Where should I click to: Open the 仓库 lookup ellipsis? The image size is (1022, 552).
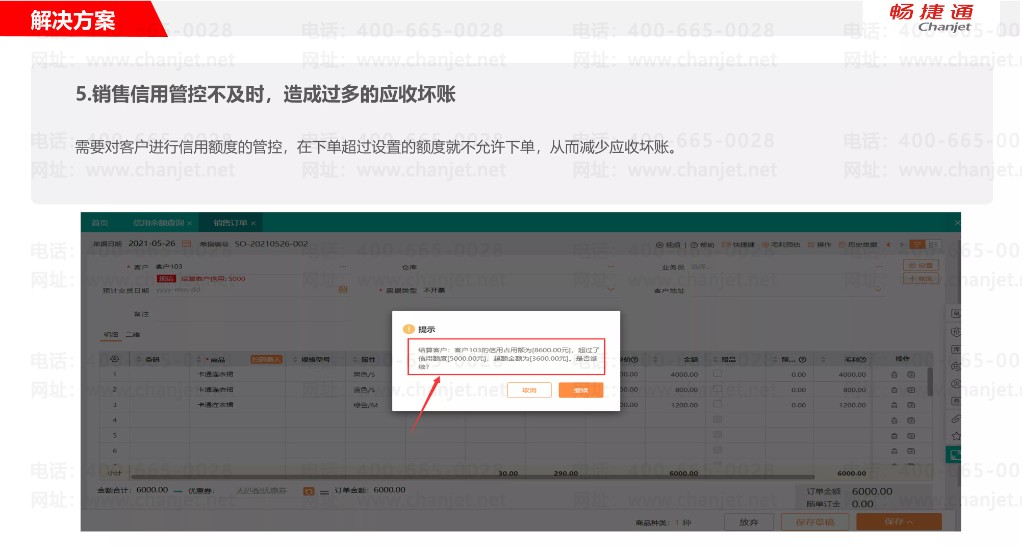coord(610,267)
